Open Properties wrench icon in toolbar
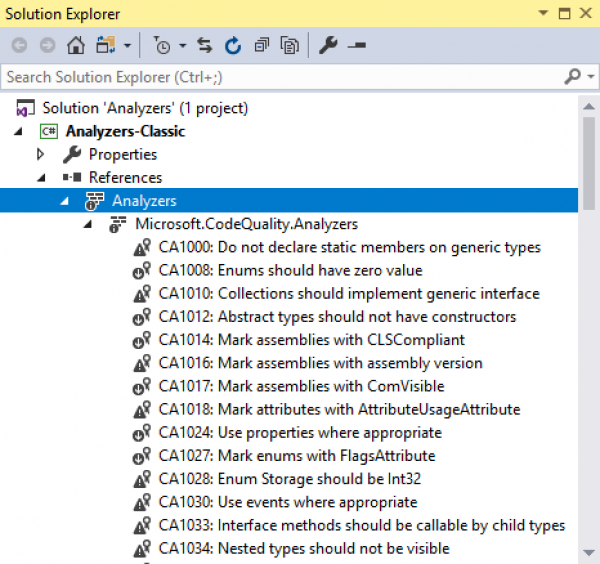This screenshot has width=600, height=564. 328,46
